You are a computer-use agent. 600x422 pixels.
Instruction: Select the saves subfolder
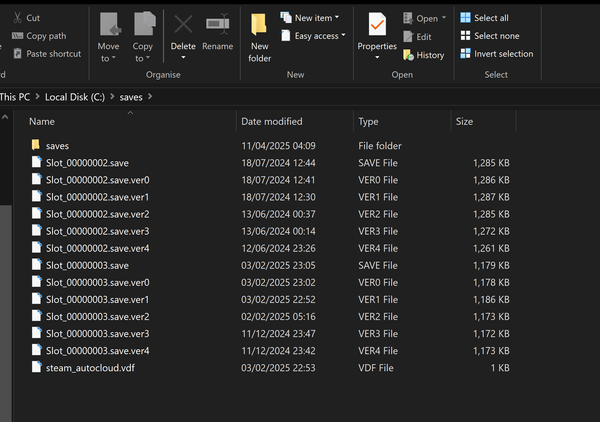(x=57, y=146)
